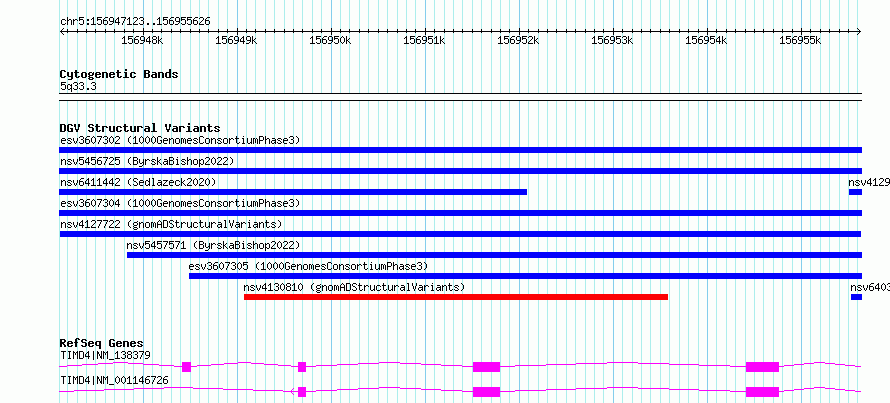The image size is (890, 403).
Task: Open variant label esv3607302 (1000GenomesConsortiumPhase3)
Action: tap(180, 140)
